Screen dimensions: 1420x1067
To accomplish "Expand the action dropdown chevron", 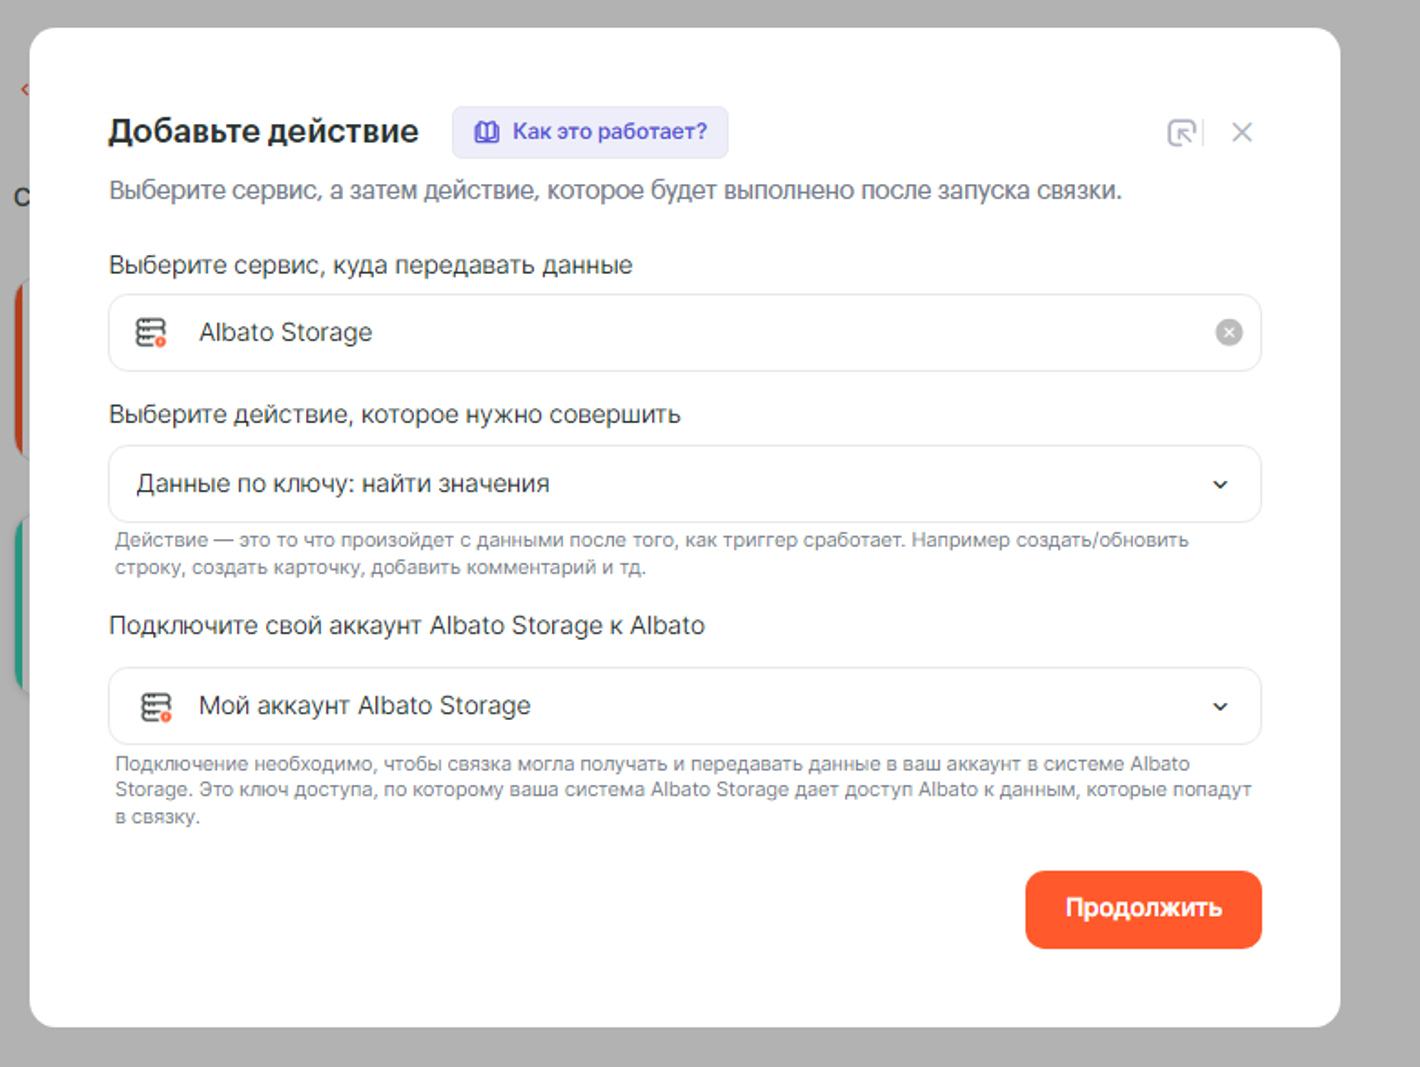I will tap(1220, 484).
